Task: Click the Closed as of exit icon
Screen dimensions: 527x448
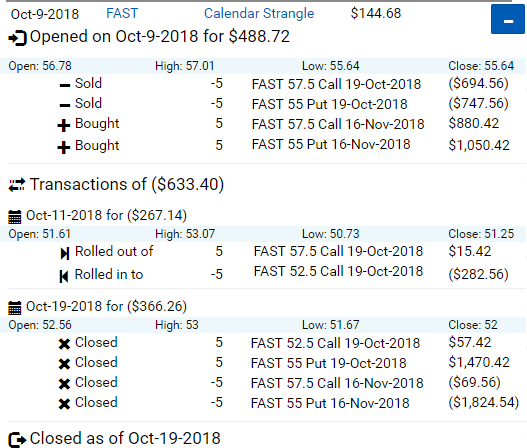Action: point(17,440)
